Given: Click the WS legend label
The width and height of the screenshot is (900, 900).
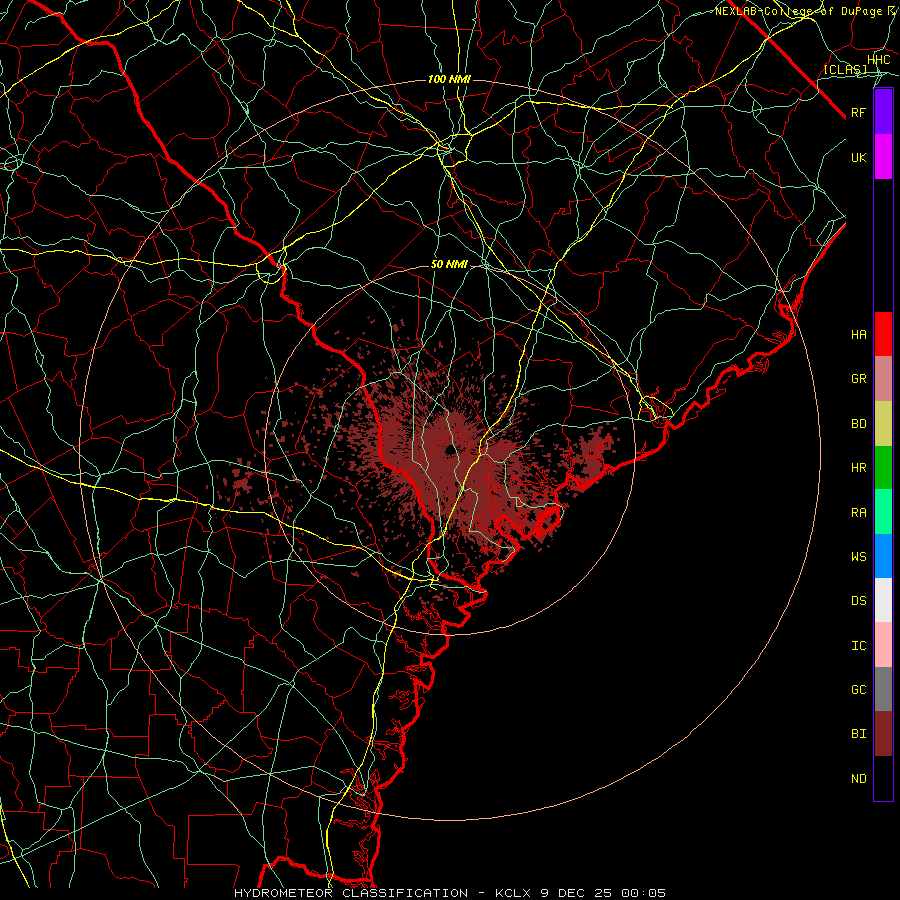Looking at the screenshot, I should (858, 557).
